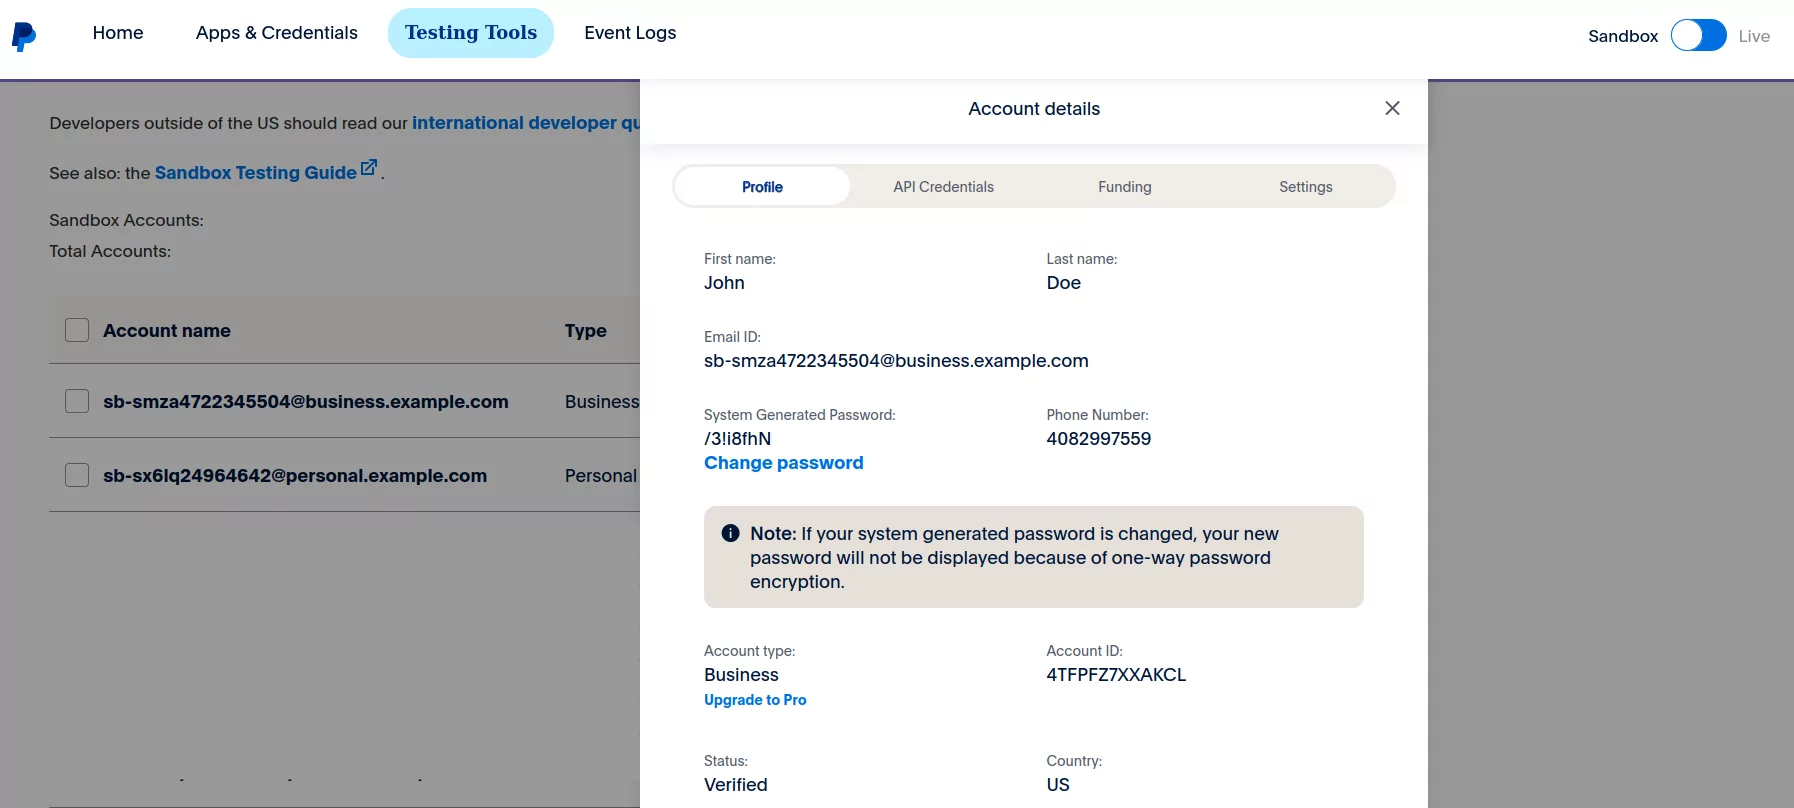Click the phone number 4082997559
1794x808 pixels.
click(x=1099, y=439)
